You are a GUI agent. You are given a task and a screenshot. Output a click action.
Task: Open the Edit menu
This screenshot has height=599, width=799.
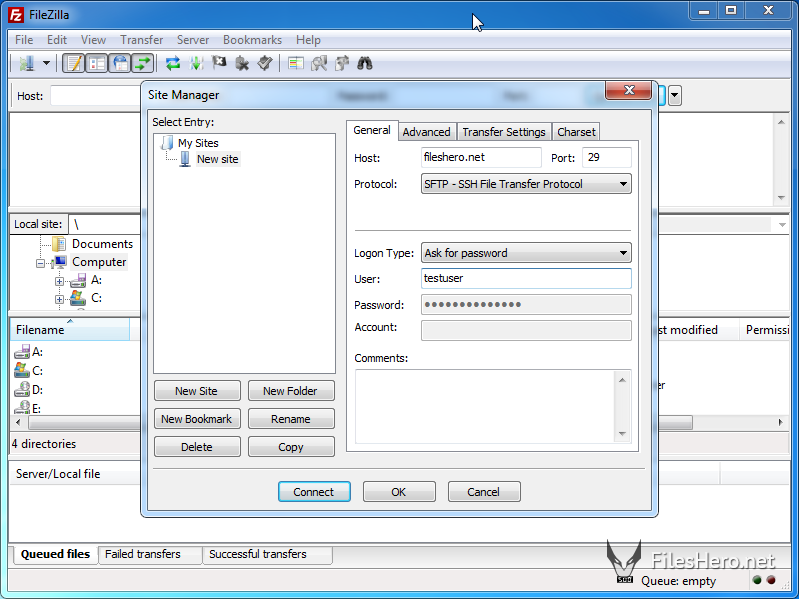pyautogui.click(x=57, y=40)
